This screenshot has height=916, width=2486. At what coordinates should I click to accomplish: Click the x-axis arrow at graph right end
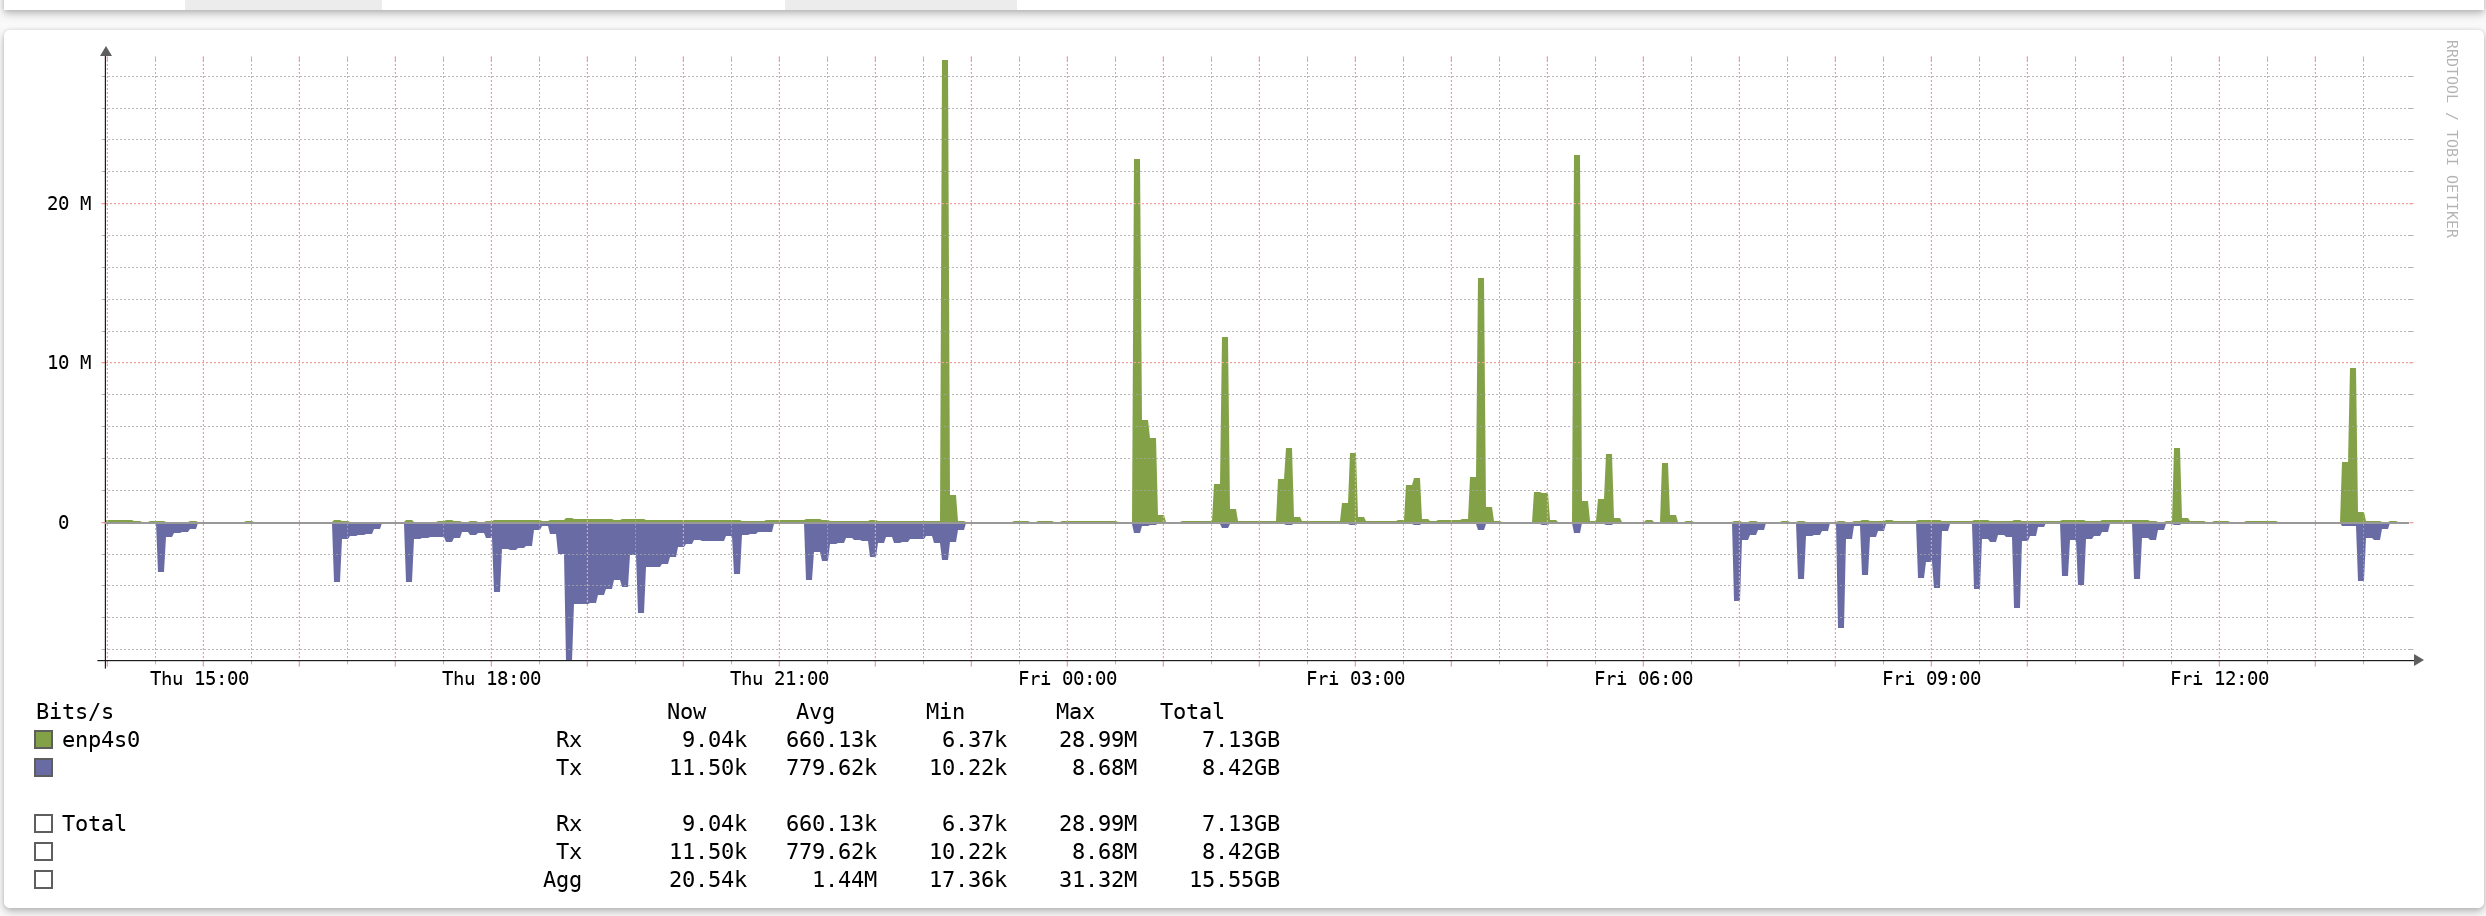point(2418,660)
